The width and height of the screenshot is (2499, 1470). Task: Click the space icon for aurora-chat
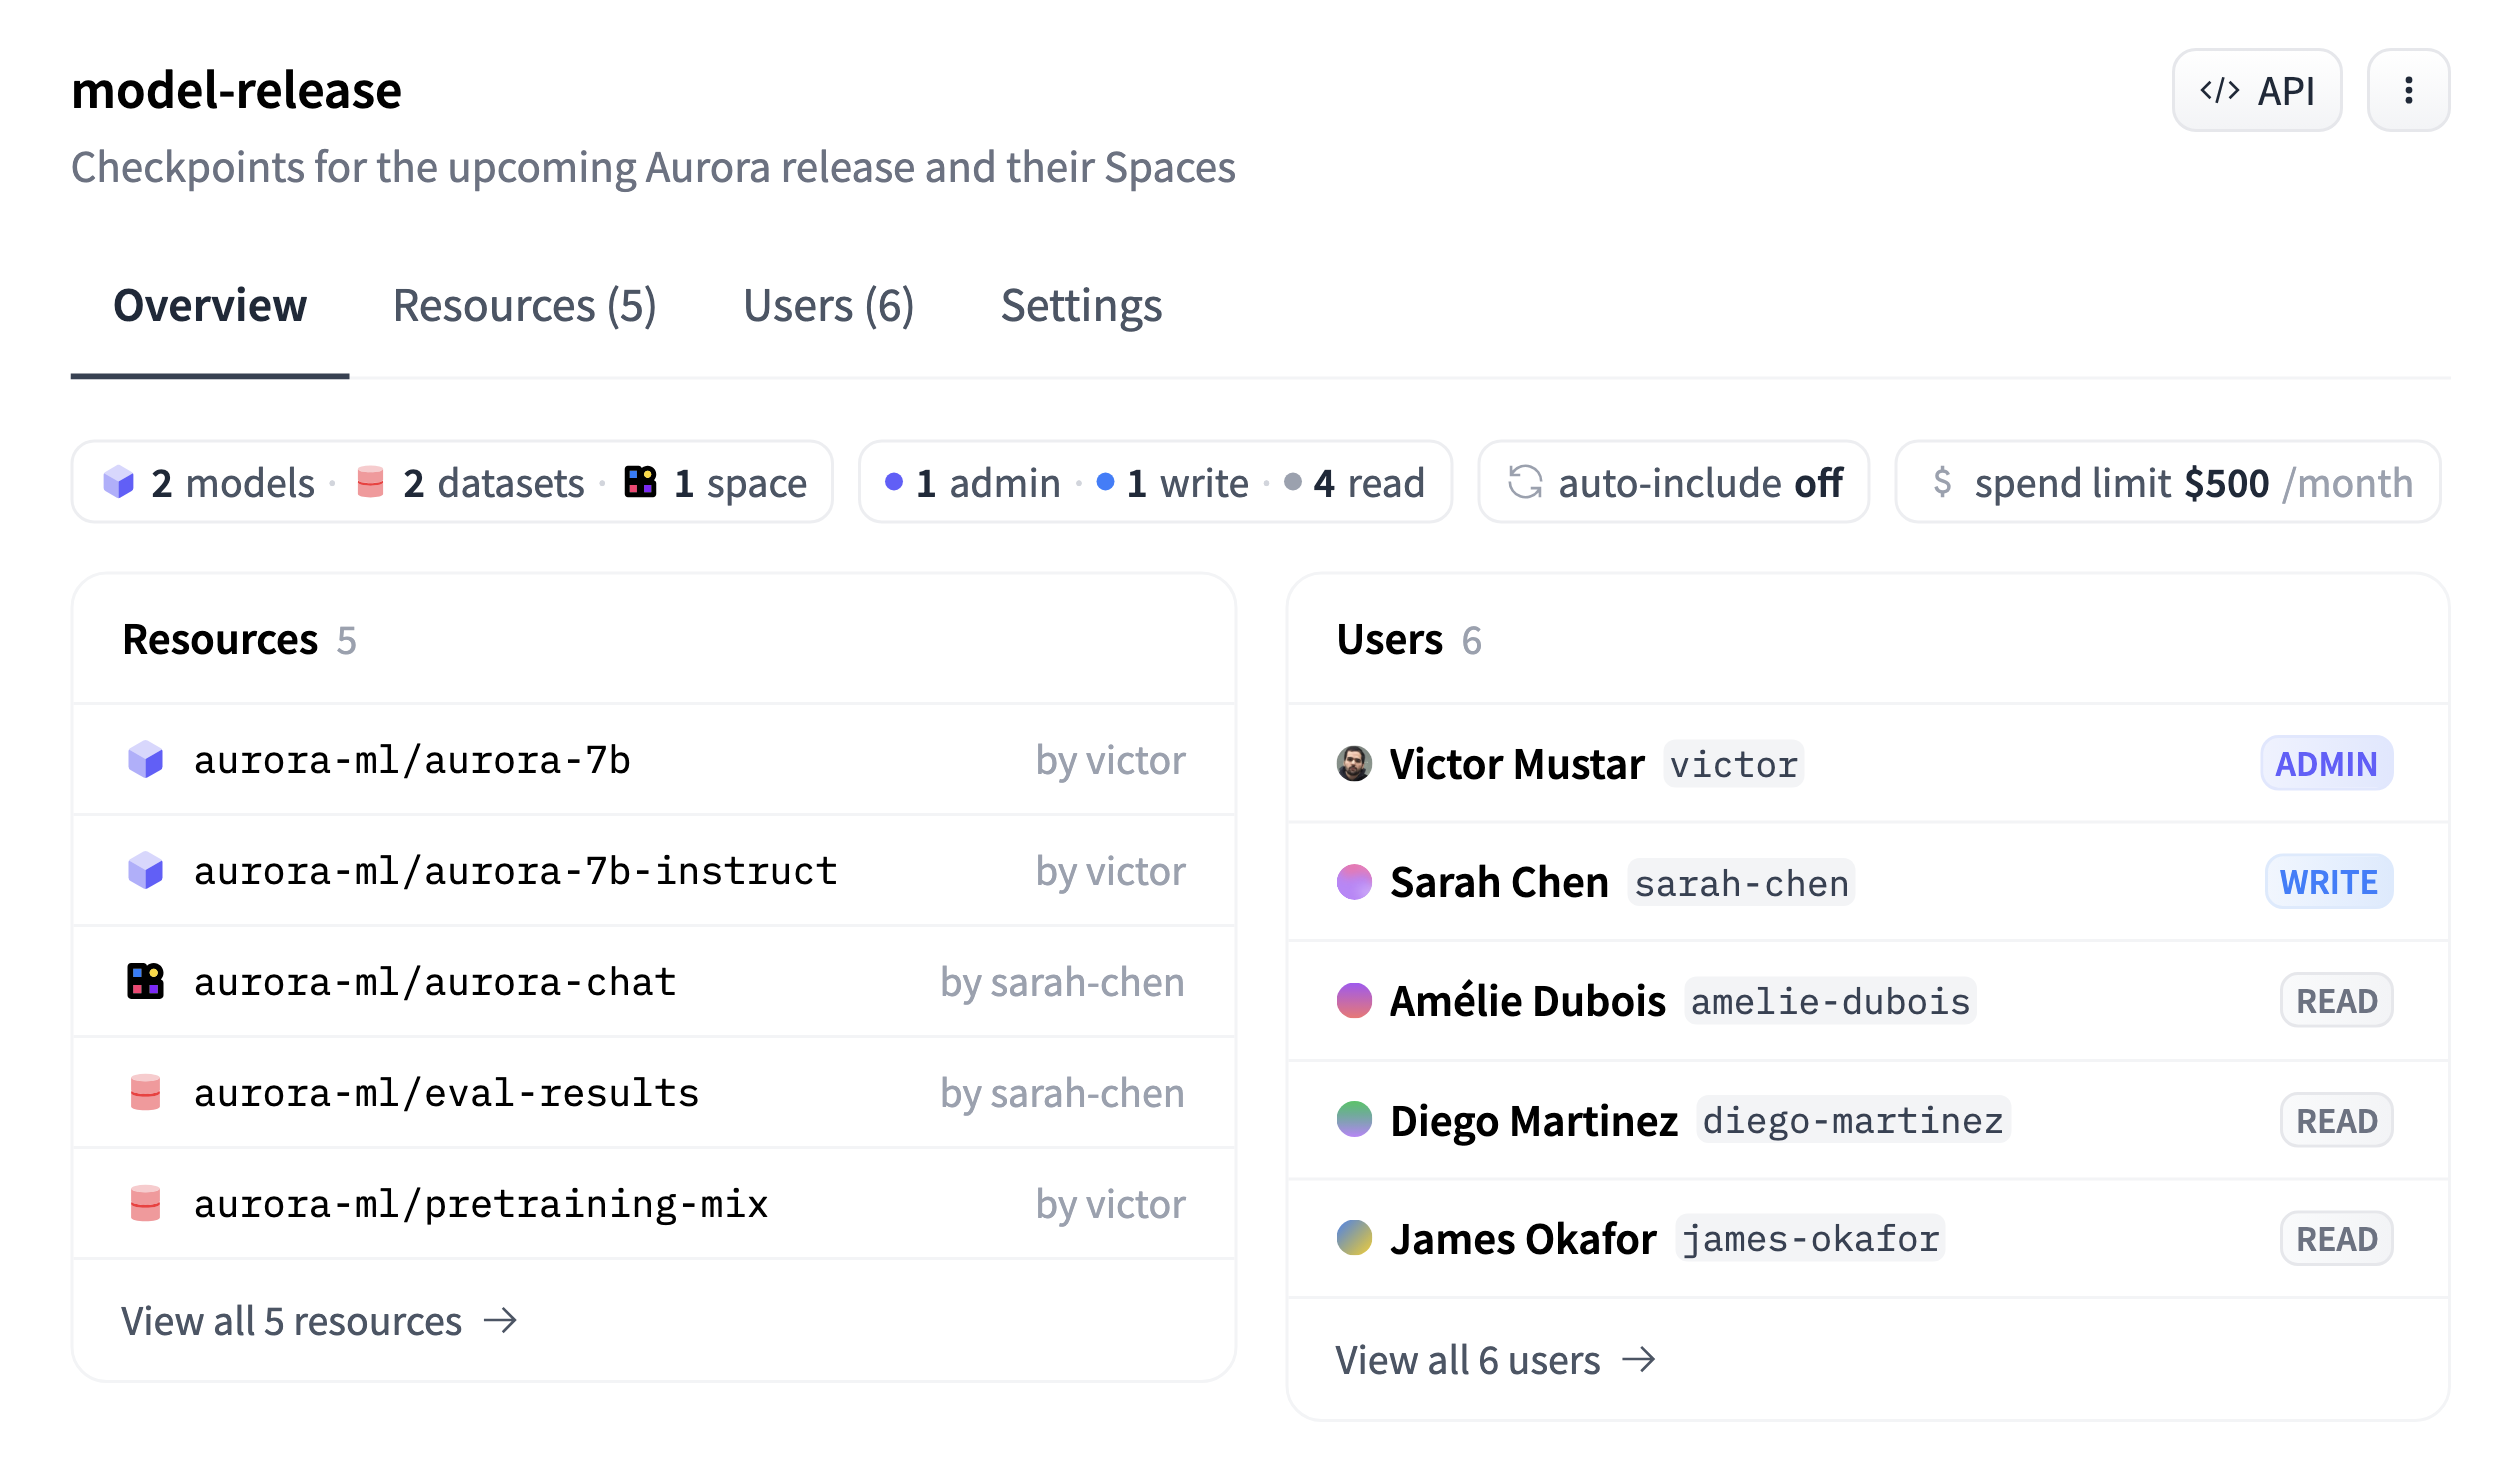[146, 982]
